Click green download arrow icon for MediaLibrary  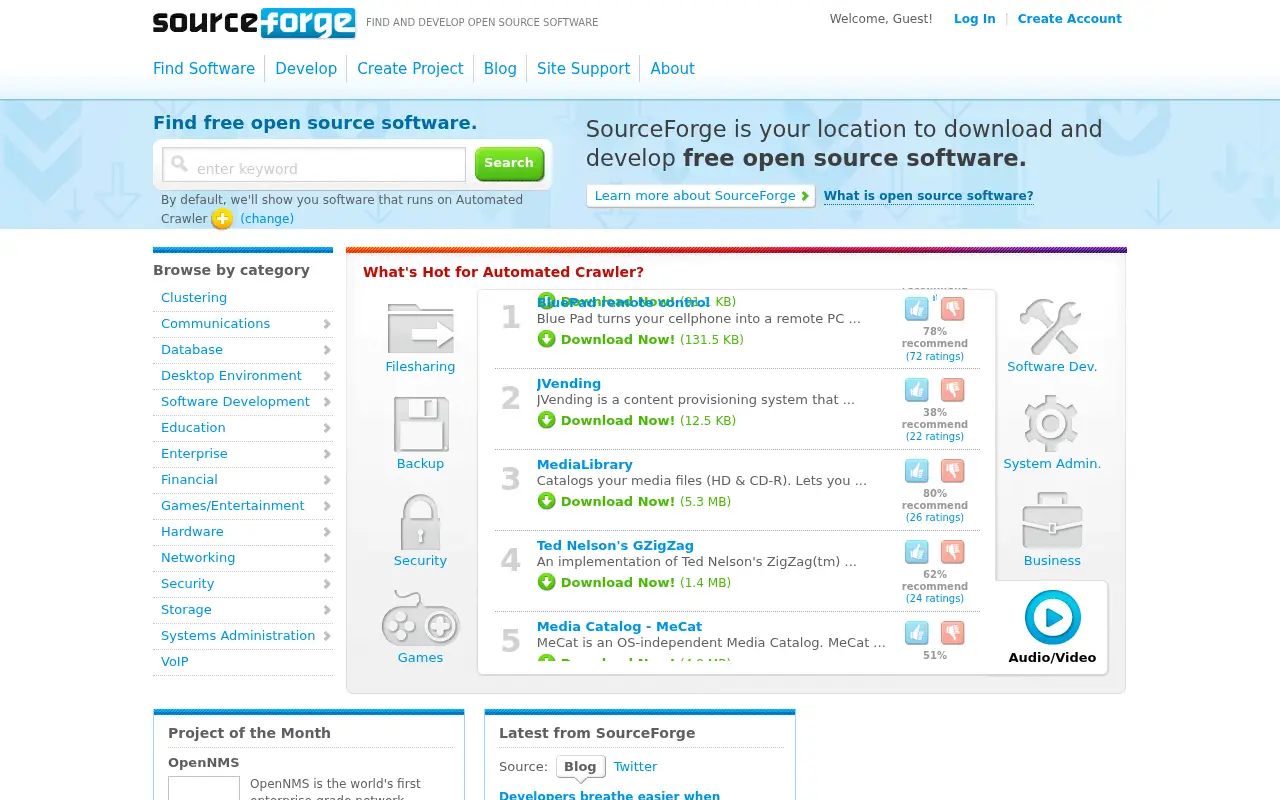coord(546,501)
